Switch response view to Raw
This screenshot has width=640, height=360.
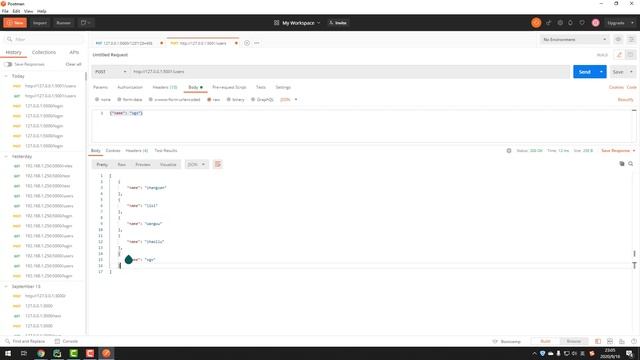click(x=122, y=164)
